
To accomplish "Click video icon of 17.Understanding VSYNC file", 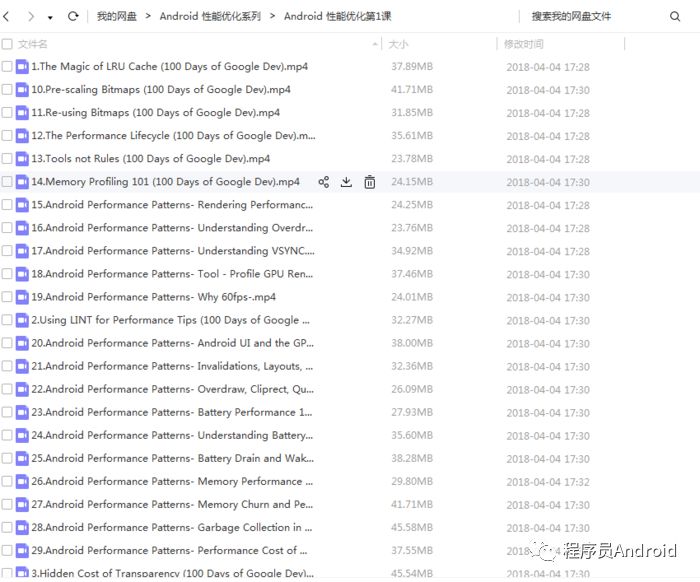I will coord(22,251).
